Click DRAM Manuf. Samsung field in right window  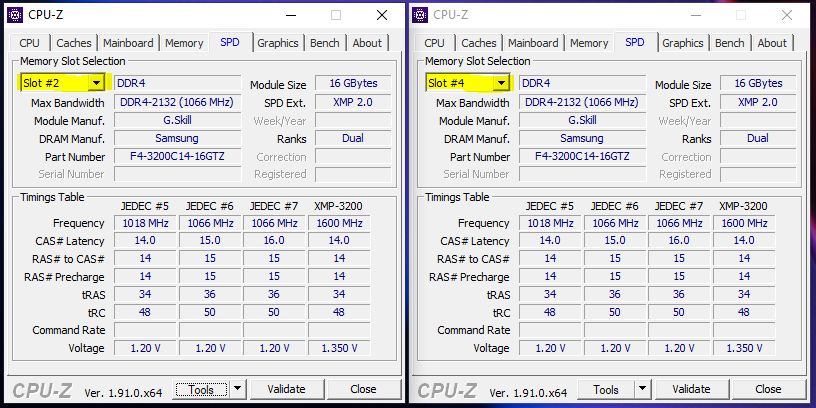[582, 138]
